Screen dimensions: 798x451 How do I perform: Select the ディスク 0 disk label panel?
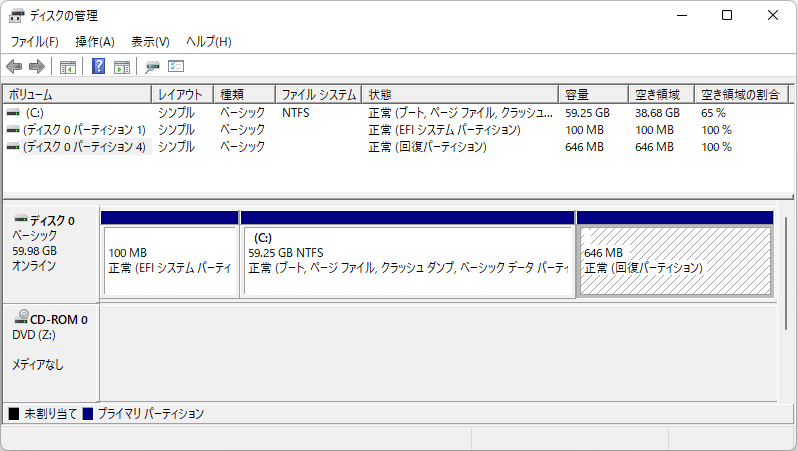[x=51, y=253]
